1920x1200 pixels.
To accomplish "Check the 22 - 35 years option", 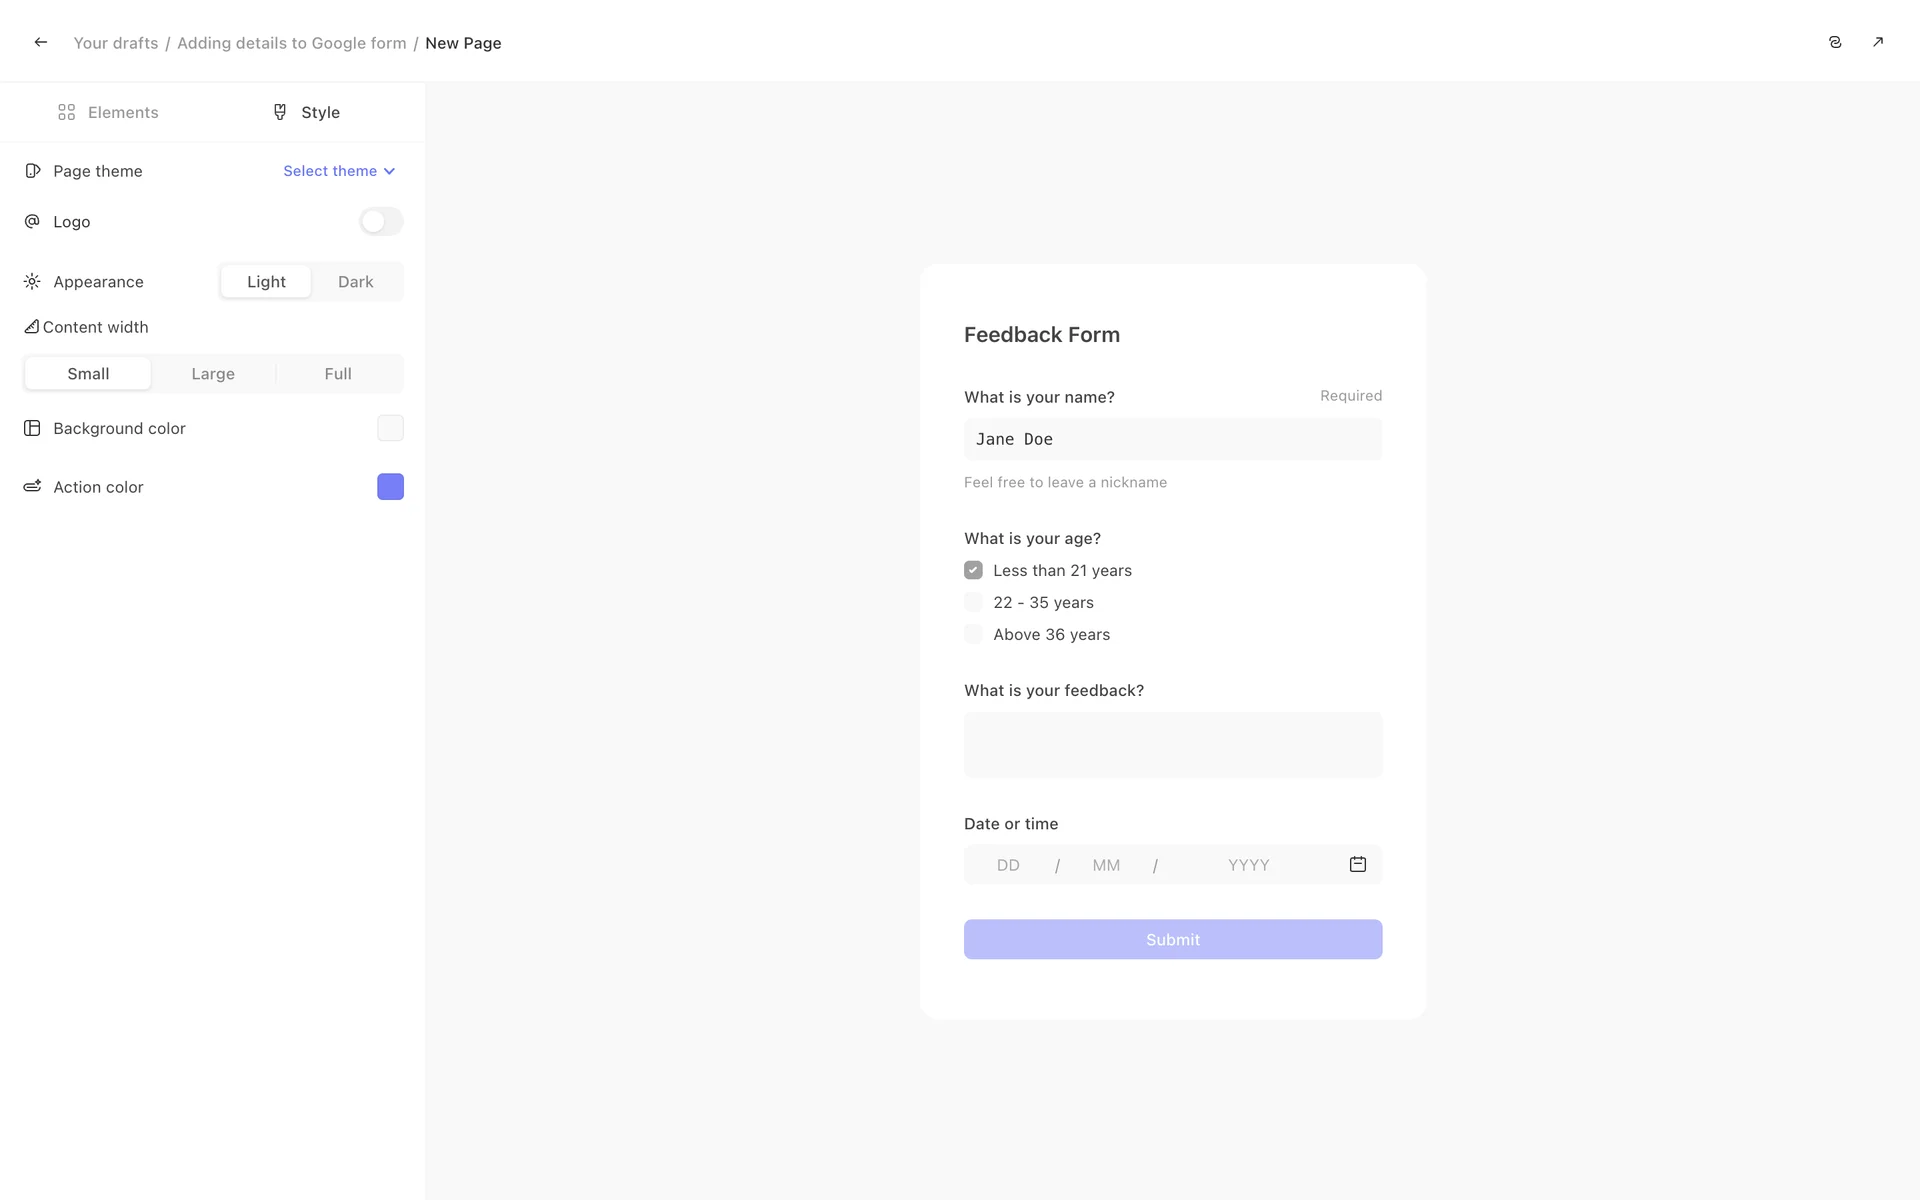I will [x=973, y=602].
